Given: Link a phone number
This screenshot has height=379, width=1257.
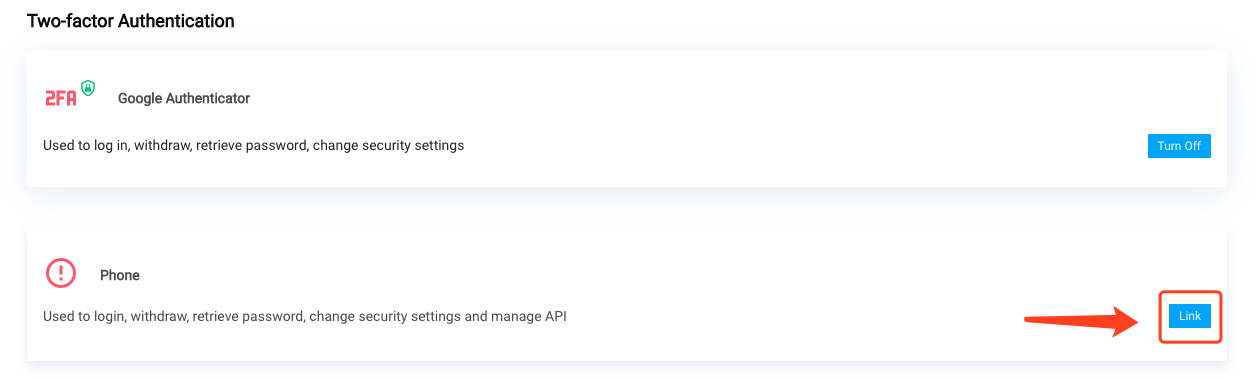Looking at the screenshot, I should 1190,316.
